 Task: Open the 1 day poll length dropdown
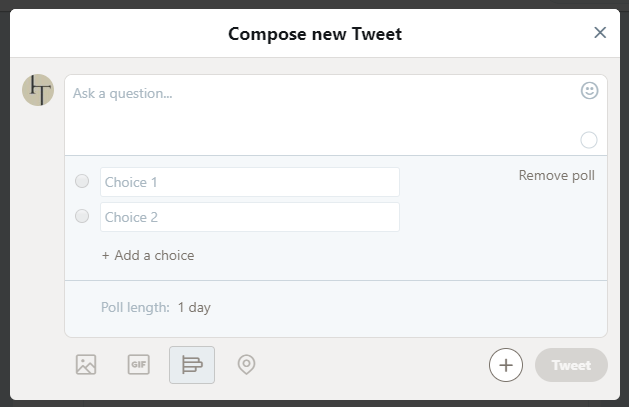[x=194, y=308]
